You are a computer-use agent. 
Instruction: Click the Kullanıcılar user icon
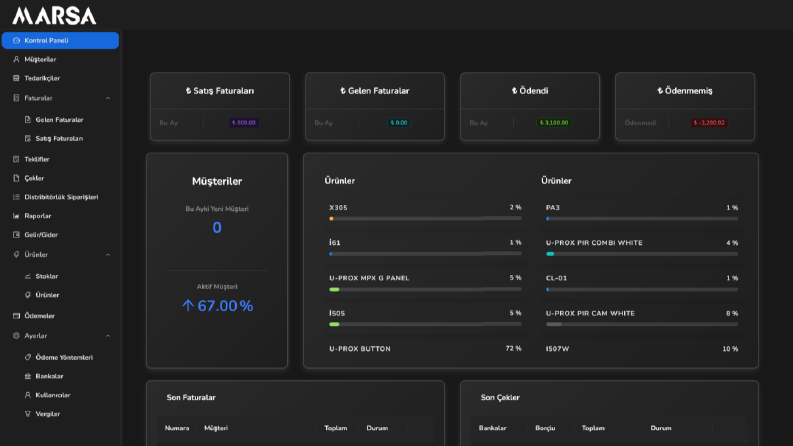coord(28,395)
